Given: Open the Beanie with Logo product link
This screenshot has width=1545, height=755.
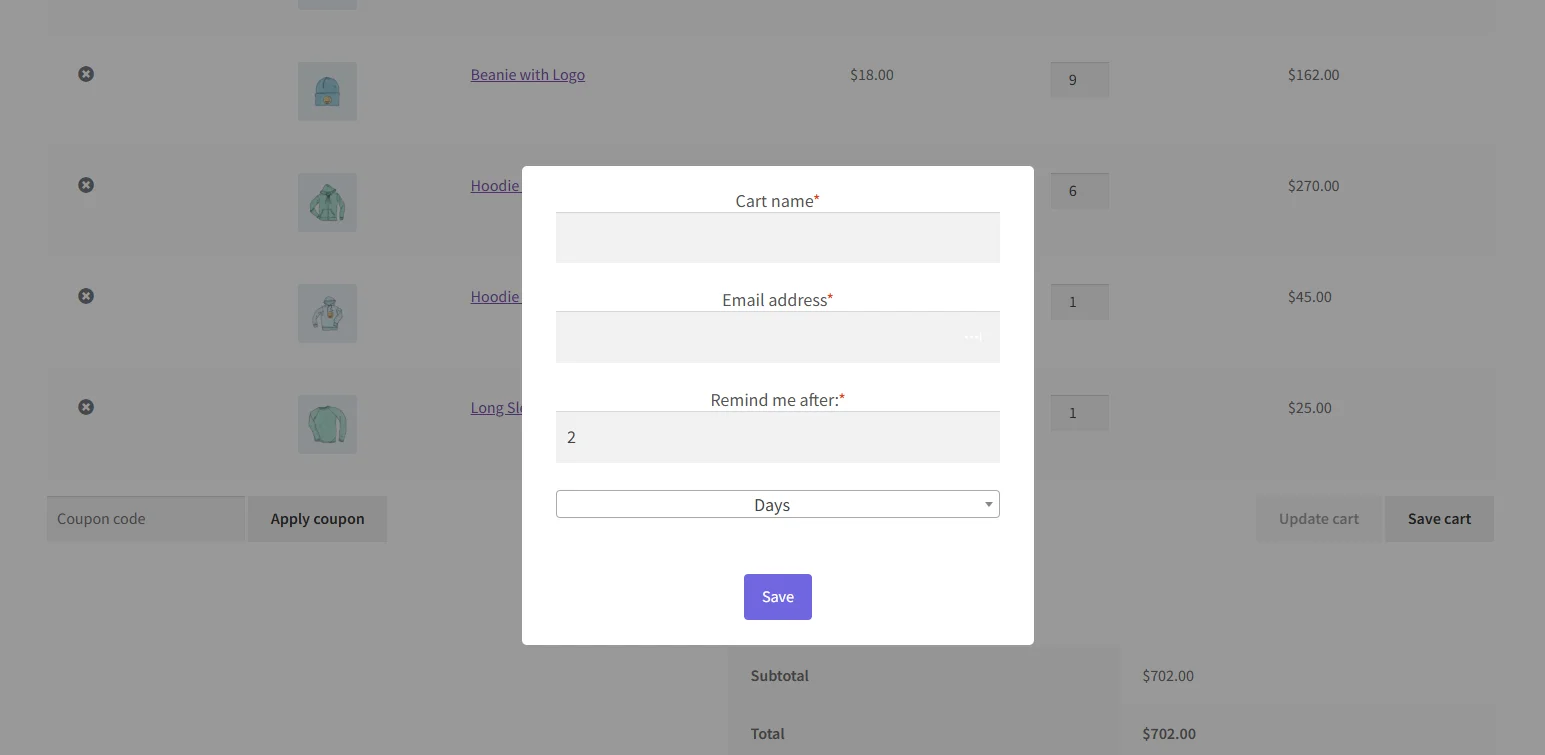Looking at the screenshot, I should 527,75.
